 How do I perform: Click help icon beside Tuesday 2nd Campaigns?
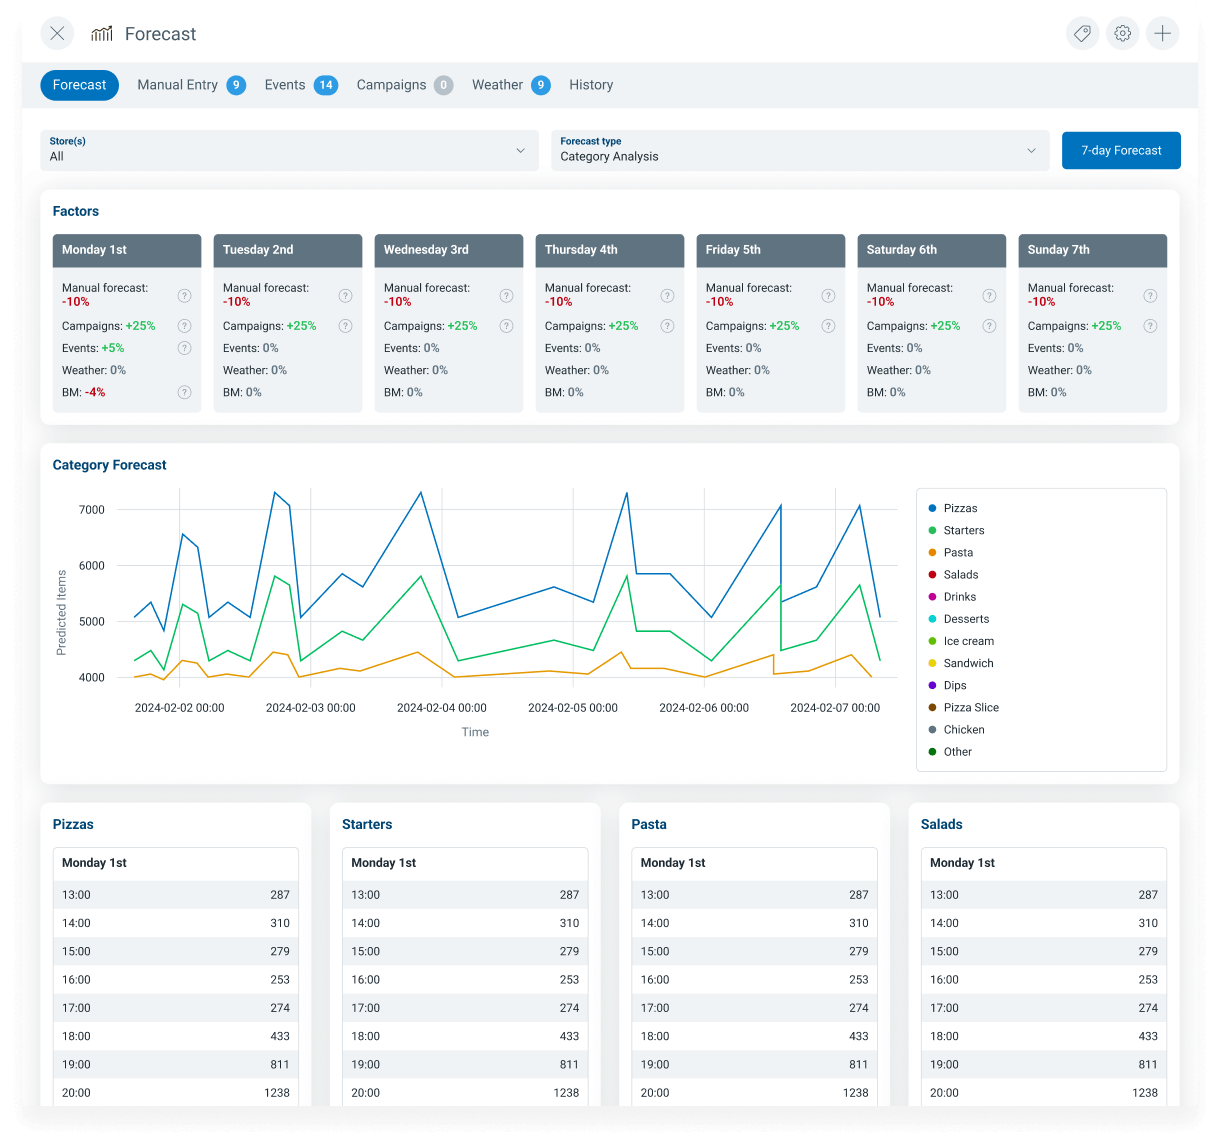(346, 326)
